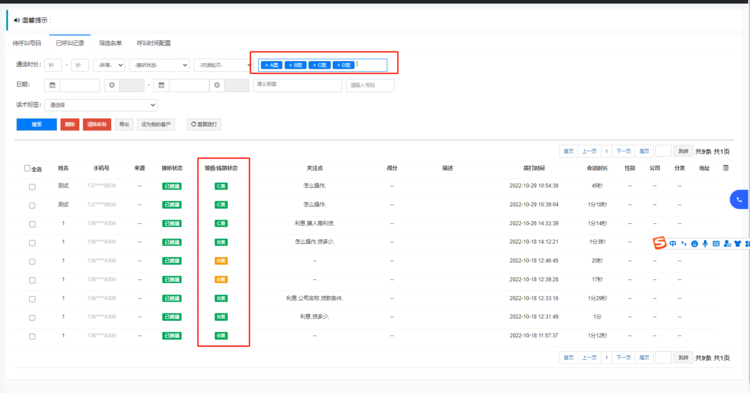Click the 45秒 call duration cell
Screen dimensions: 750x393
click(597, 186)
